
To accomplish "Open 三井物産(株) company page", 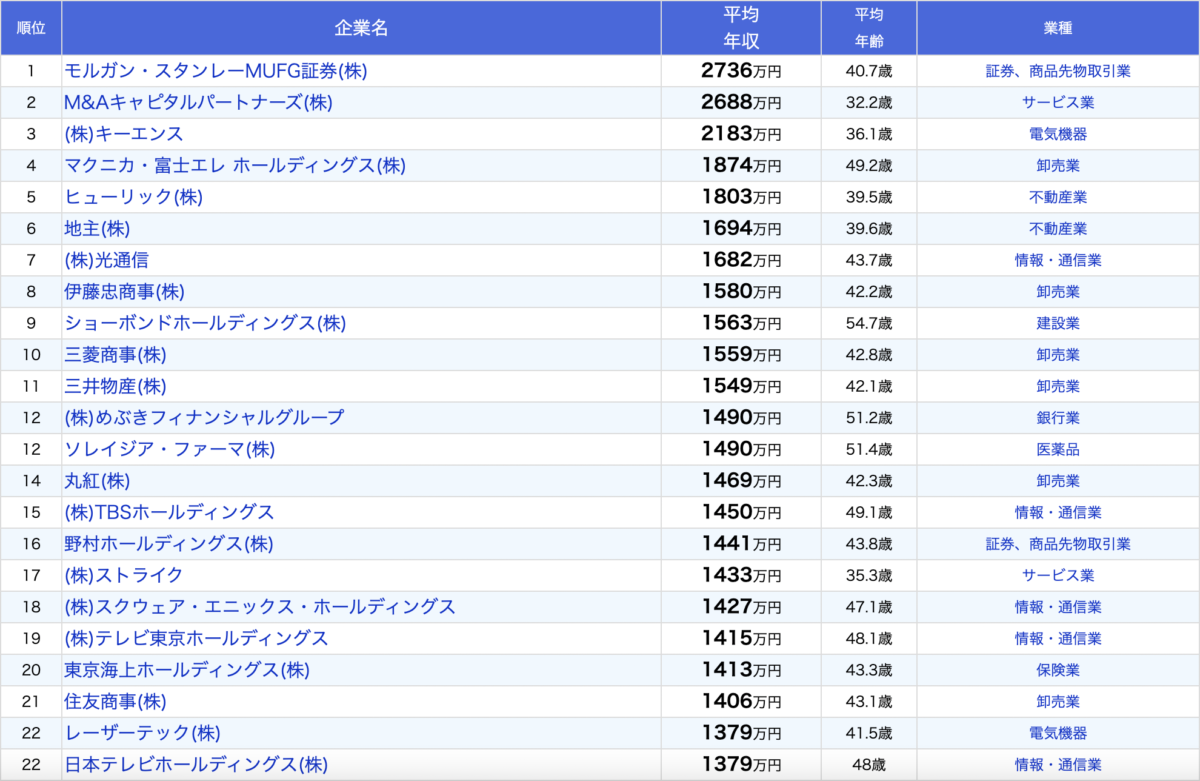I will [x=115, y=386].
